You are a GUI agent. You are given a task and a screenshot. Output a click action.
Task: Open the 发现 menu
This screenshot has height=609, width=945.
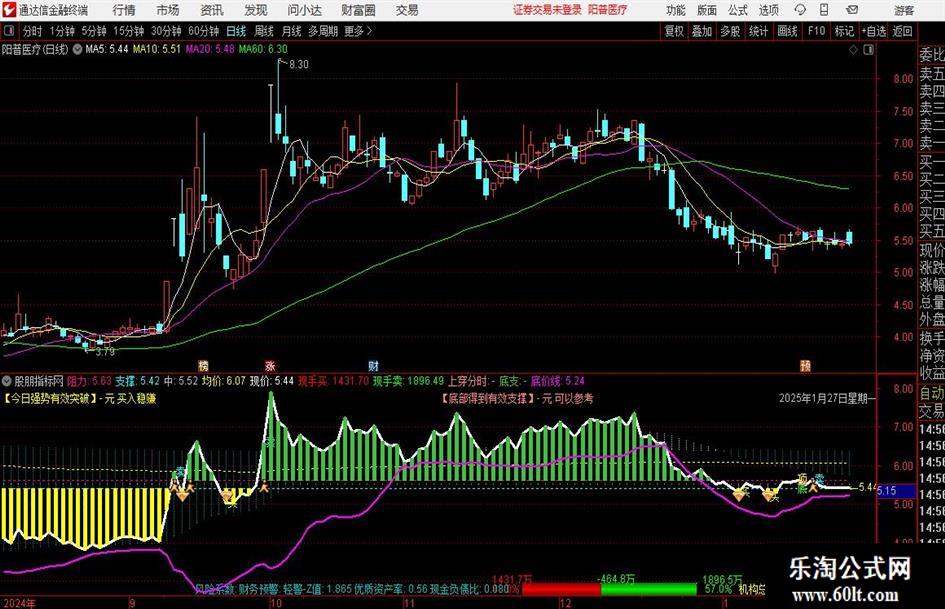(256, 10)
